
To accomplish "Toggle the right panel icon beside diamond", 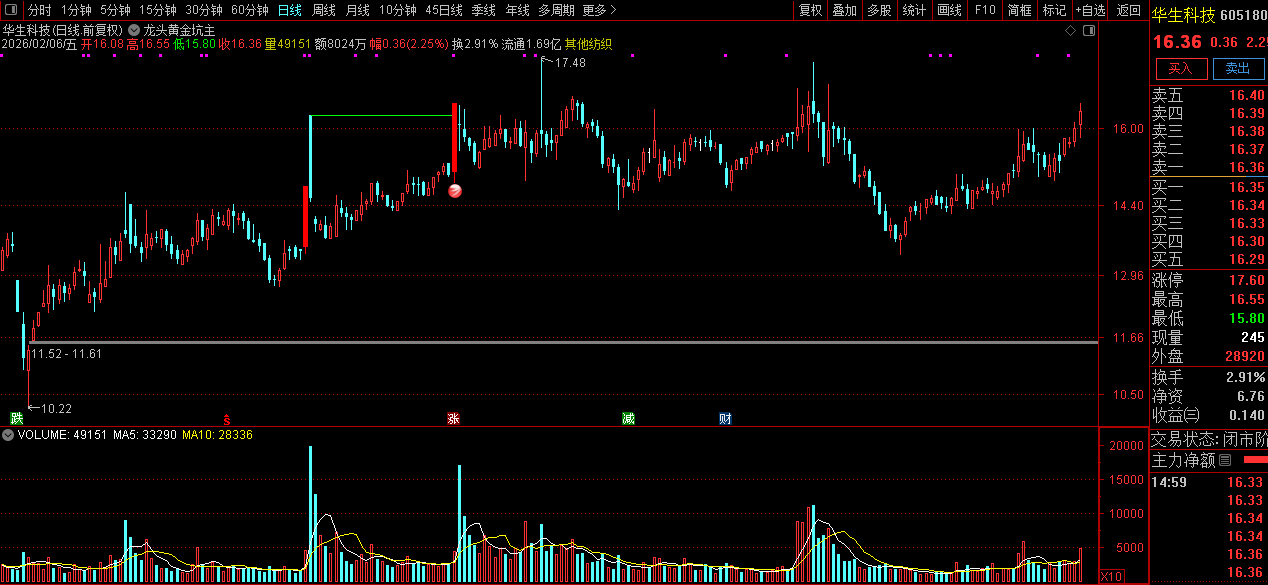I will pos(1089,31).
